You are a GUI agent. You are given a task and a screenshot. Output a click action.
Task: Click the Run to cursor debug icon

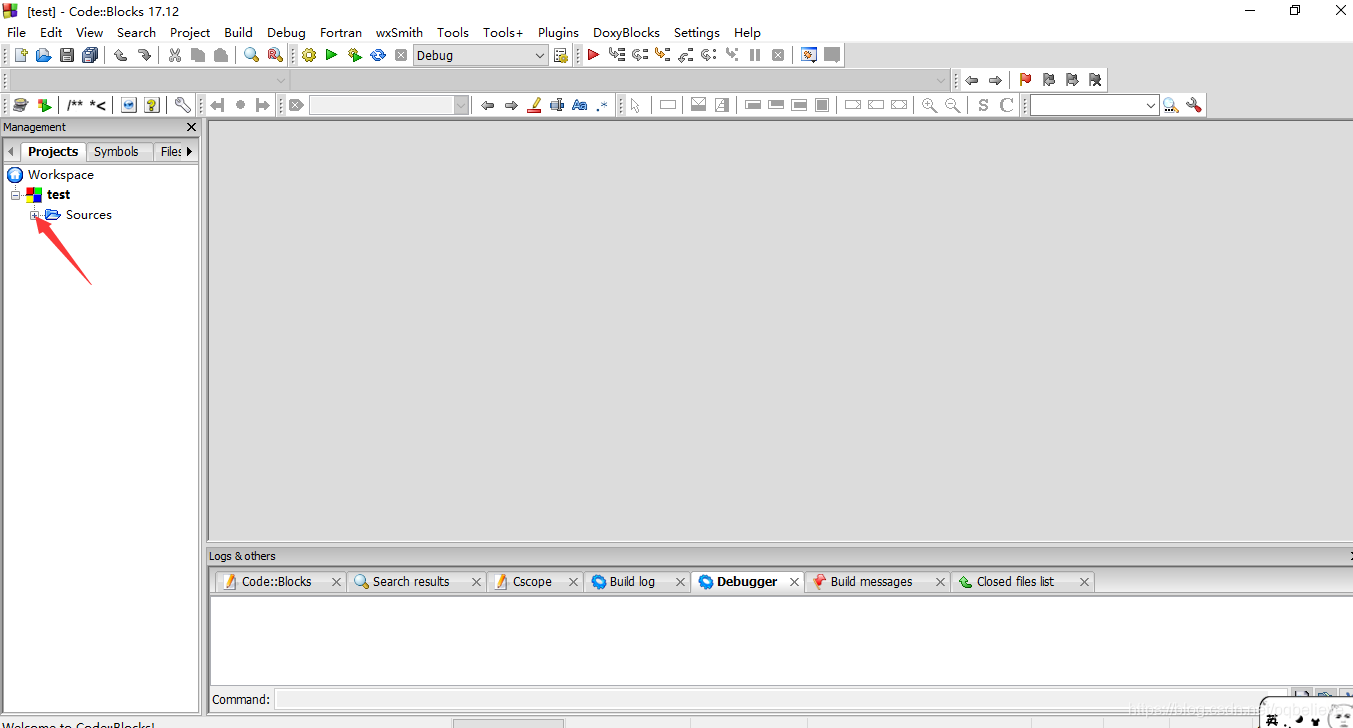click(616, 56)
